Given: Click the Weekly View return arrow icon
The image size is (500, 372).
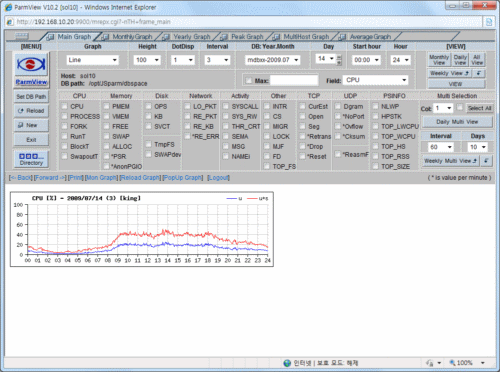Looking at the screenshot, I should tap(479, 73).
